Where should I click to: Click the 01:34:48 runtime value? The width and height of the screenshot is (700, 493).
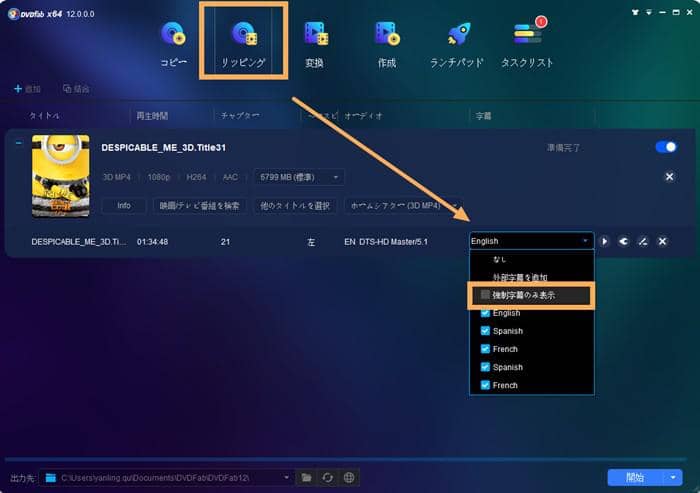(152, 242)
